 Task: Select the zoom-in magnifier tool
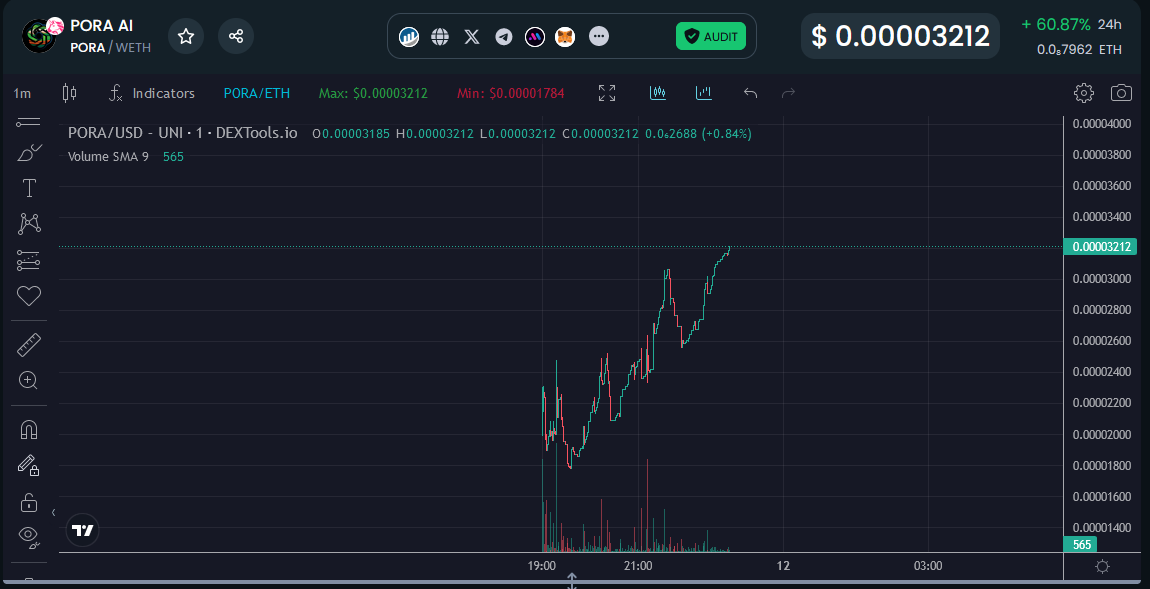pyautogui.click(x=29, y=380)
